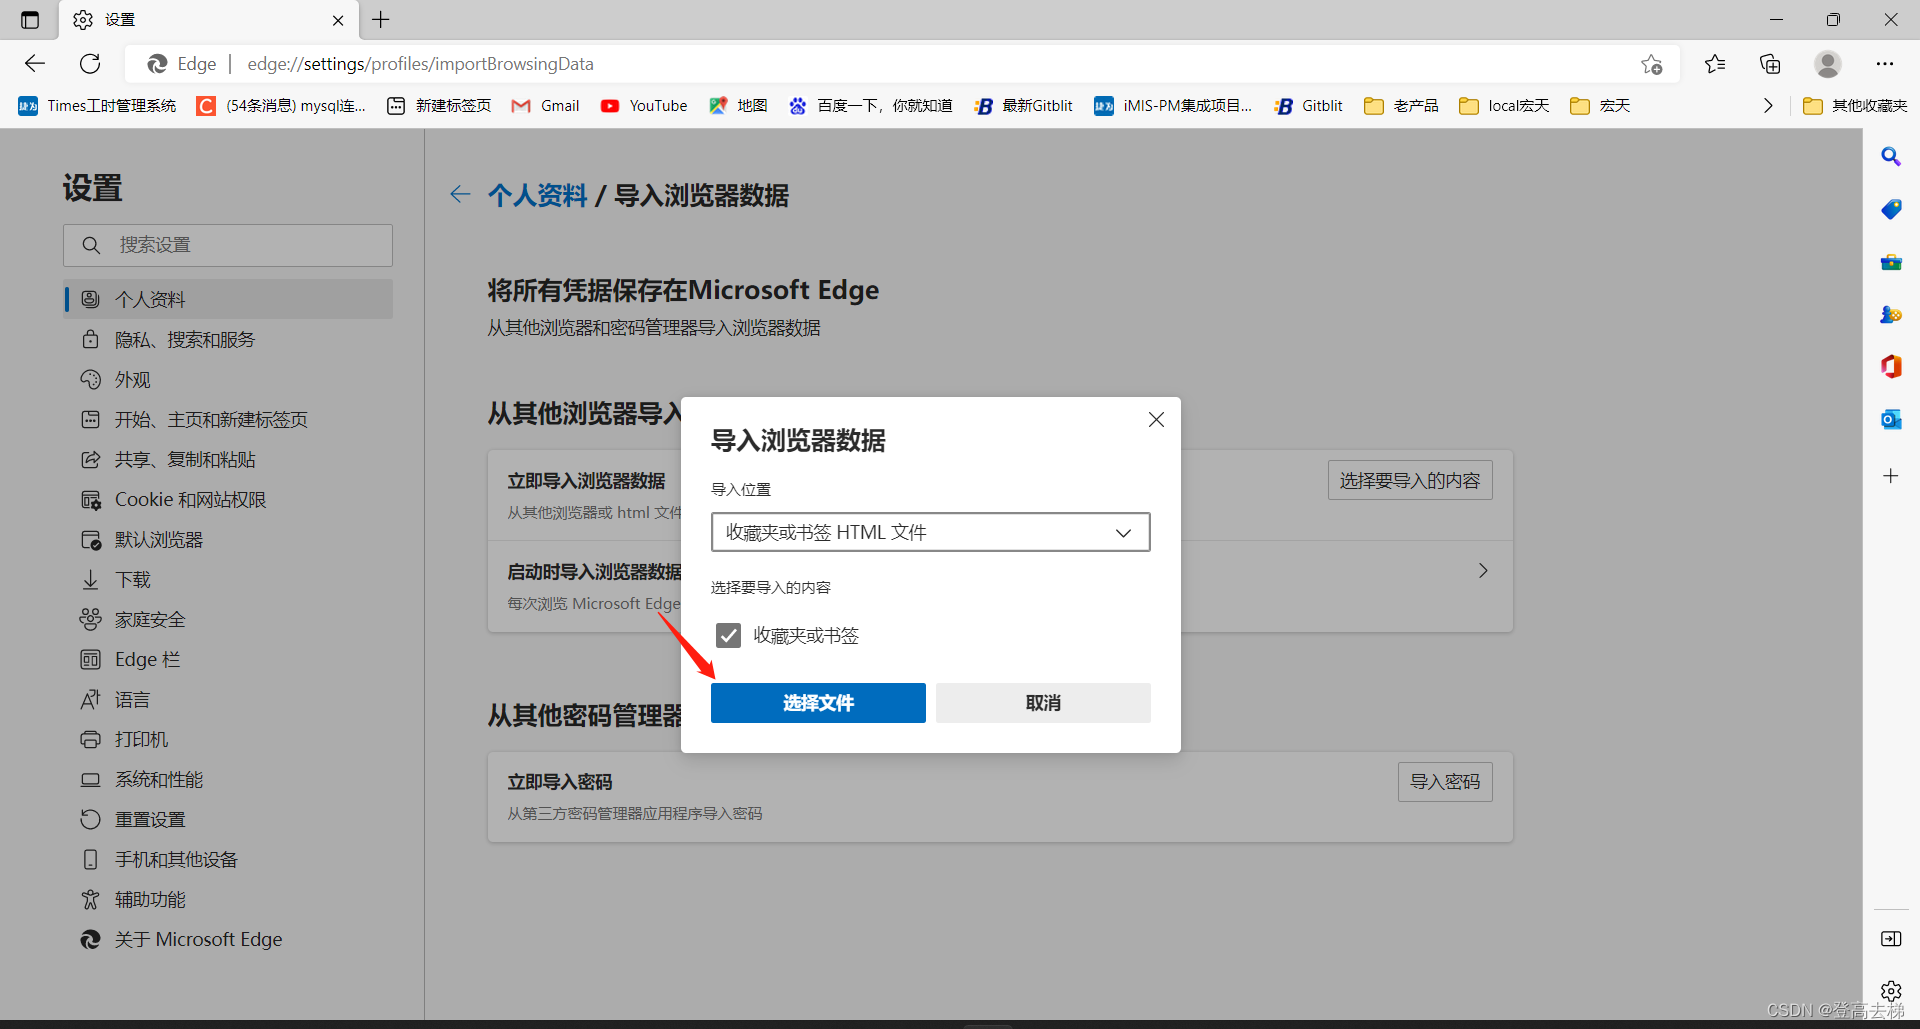Open sidebar Outlook icon
1920x1029 pixels.
click(1891, 420)
